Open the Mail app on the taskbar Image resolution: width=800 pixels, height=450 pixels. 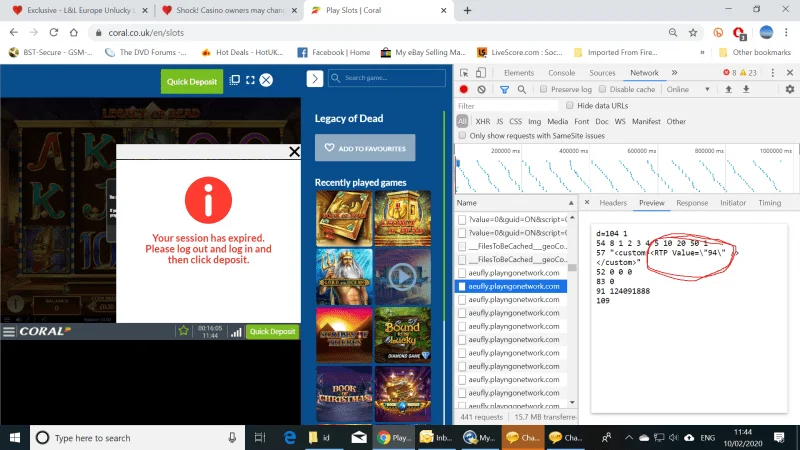(359, 438)
